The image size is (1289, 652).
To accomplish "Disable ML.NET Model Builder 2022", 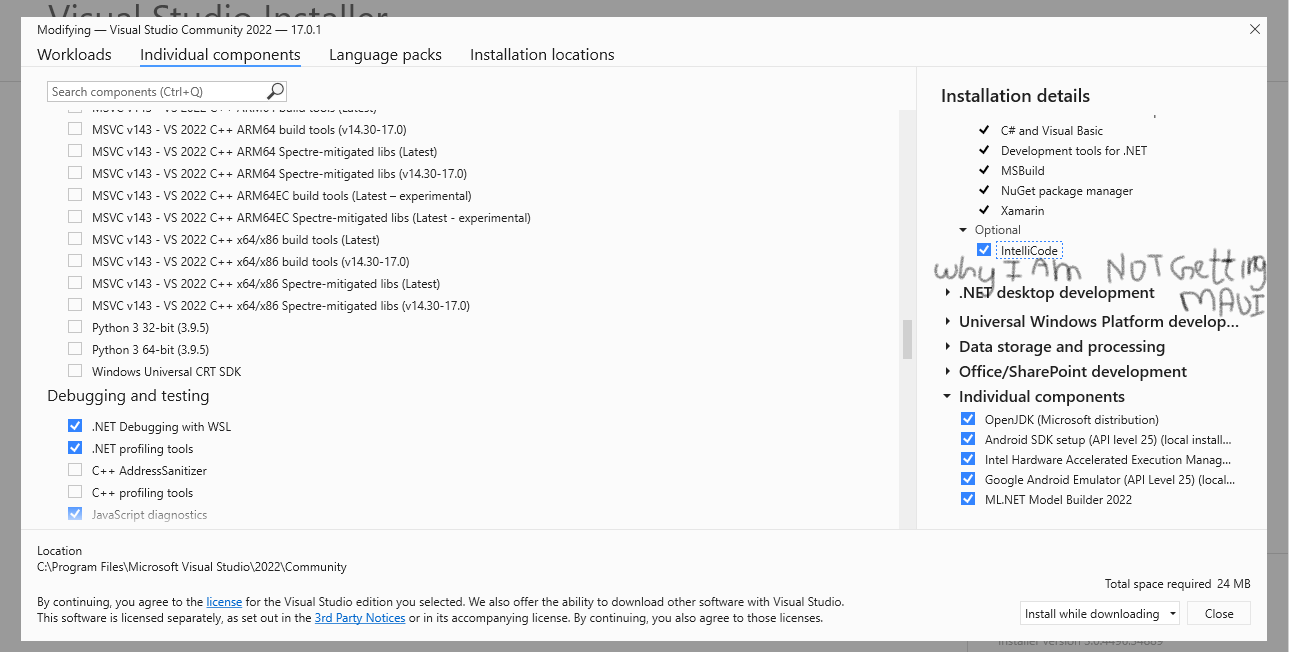I will (967, 499).
